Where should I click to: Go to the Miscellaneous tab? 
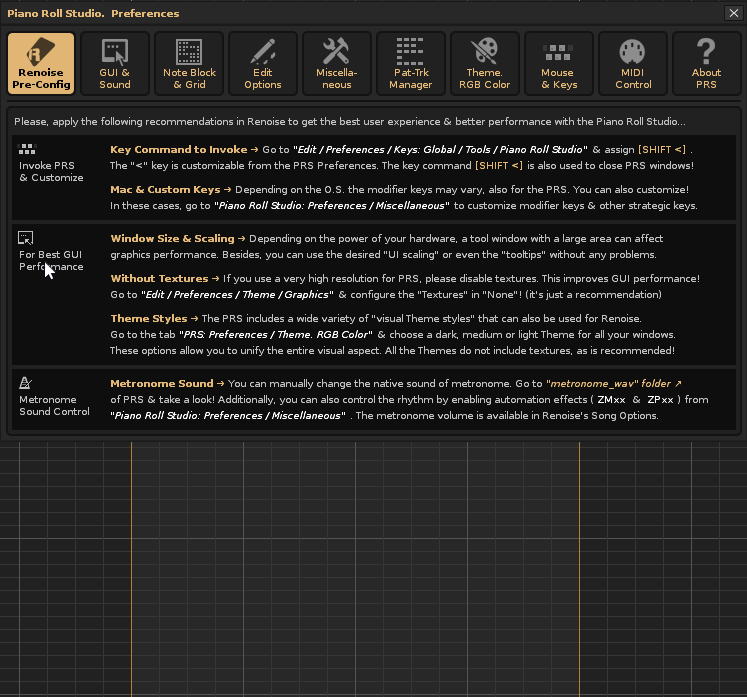337,63
